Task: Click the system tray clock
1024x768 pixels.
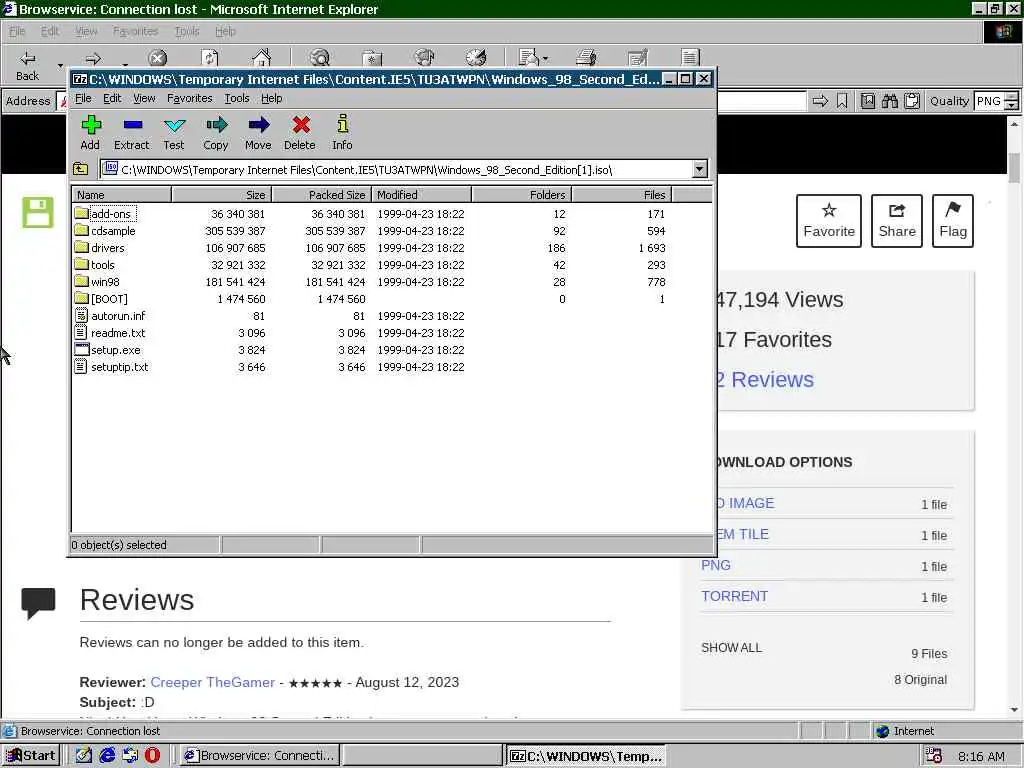Action: click(981, 756)
